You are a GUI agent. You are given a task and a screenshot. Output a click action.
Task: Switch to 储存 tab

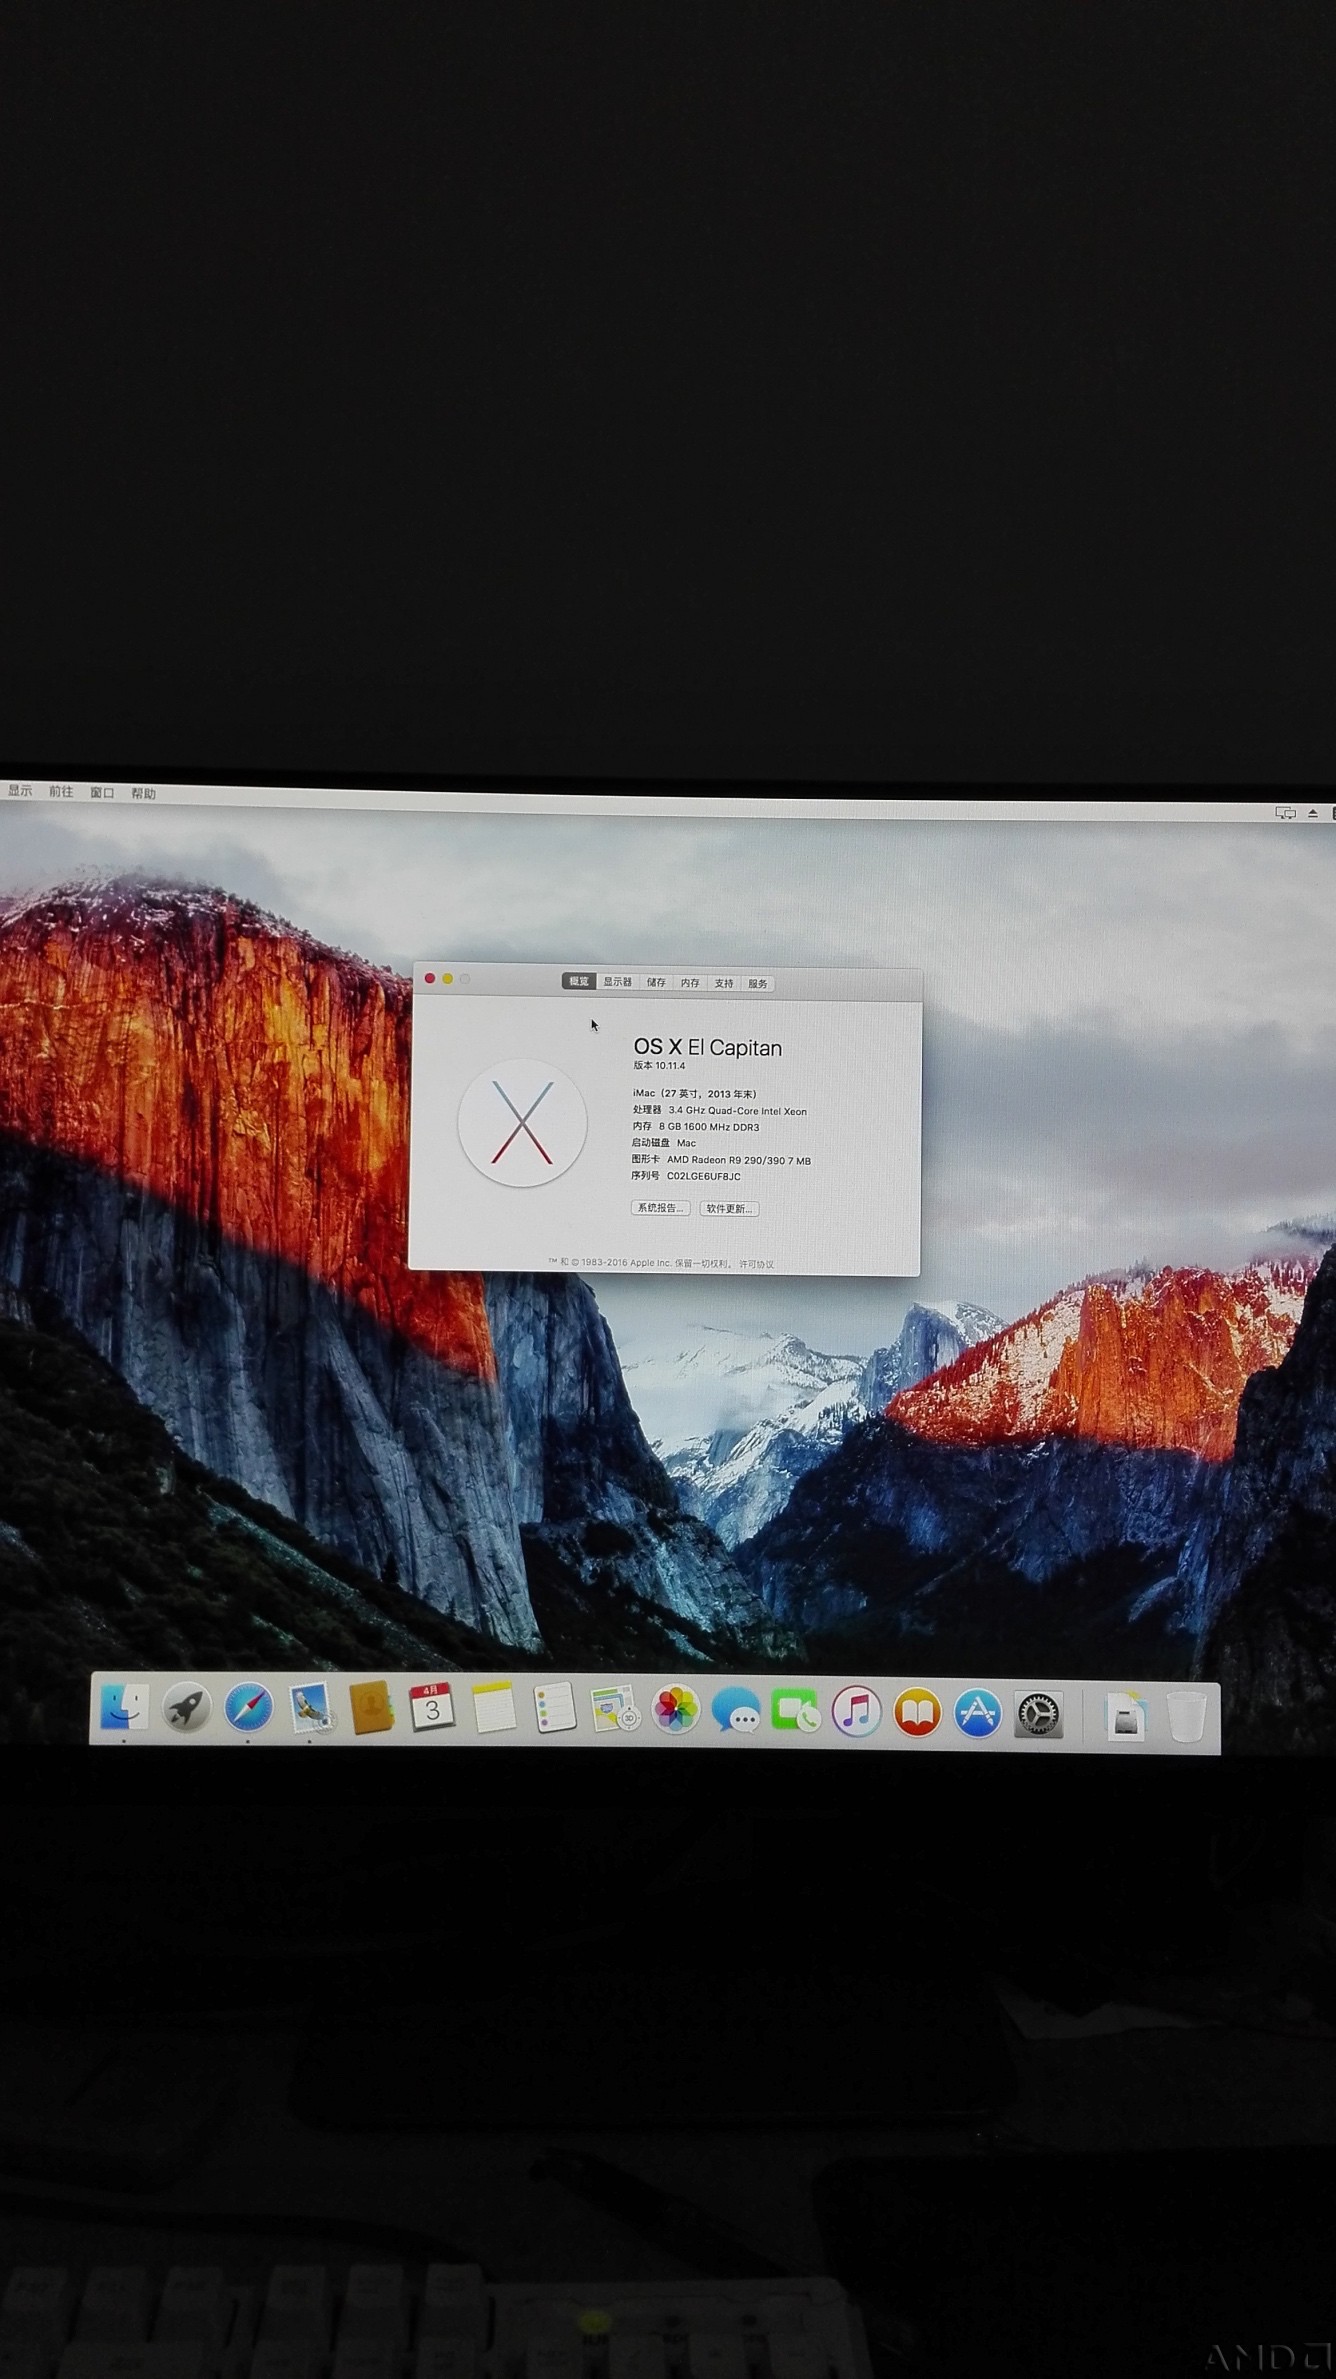coord(656,983)
